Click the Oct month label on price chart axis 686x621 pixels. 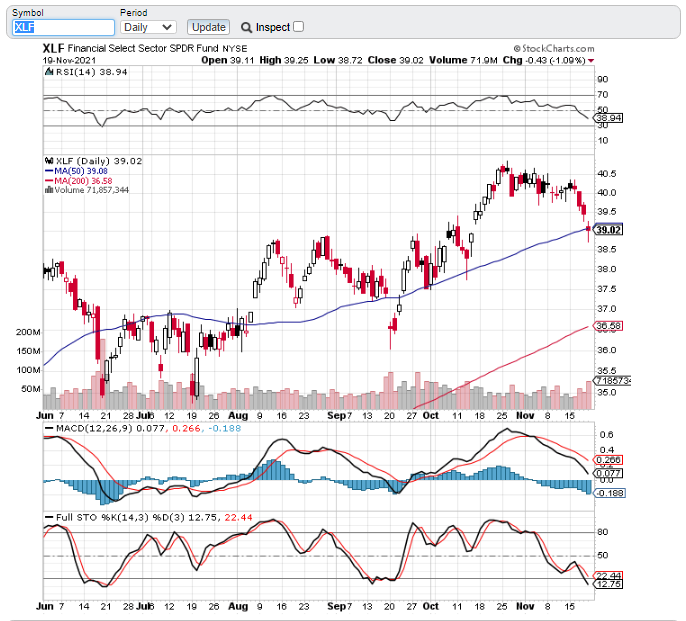430,415
